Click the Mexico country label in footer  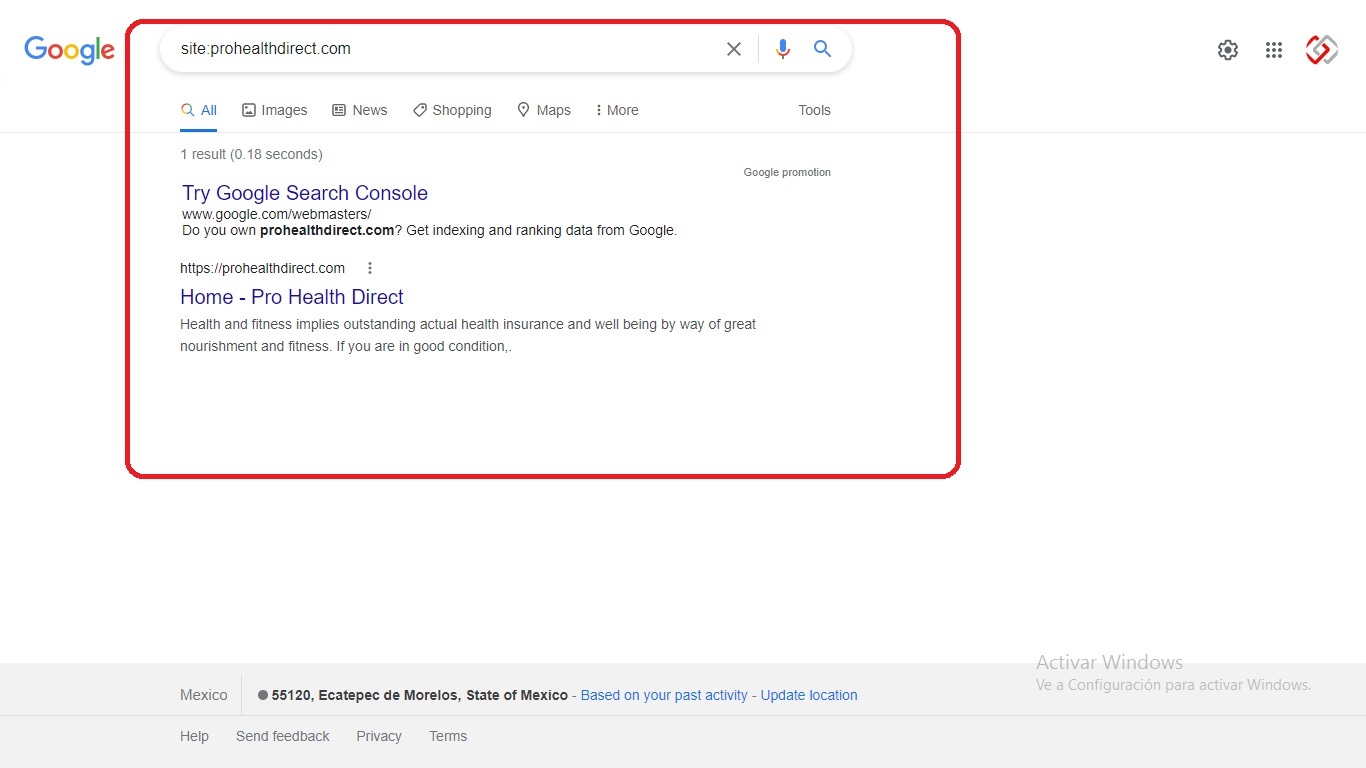pos(204,695)
